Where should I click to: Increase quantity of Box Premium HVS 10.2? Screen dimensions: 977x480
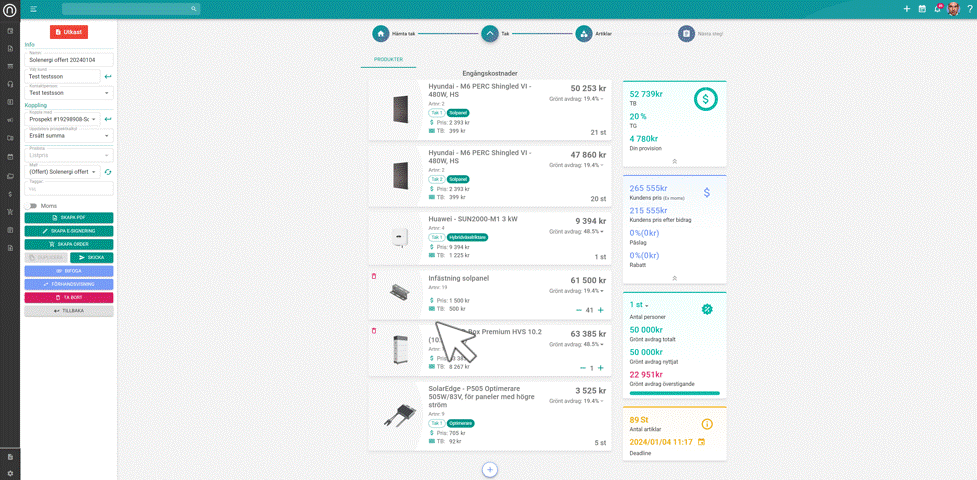tap(601, 368)
